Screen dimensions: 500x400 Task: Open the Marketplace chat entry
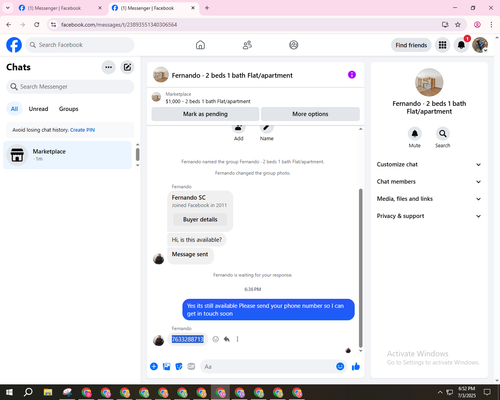pyautogui.click(x=68, y=155)
